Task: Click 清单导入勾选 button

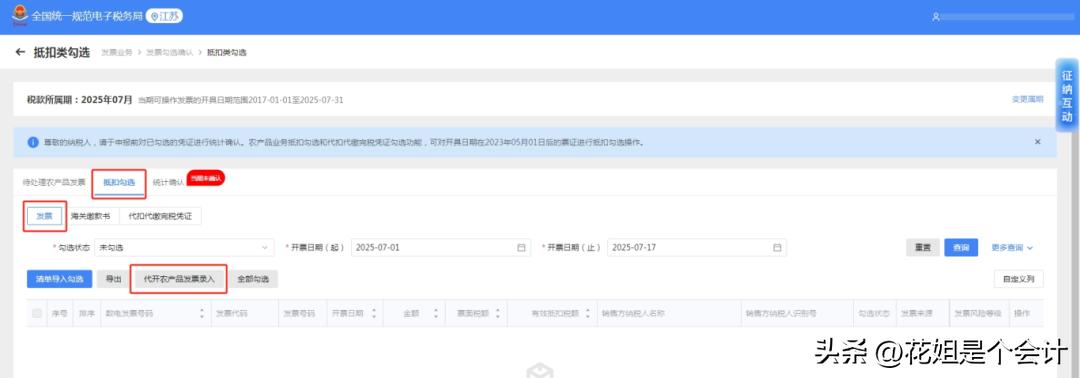Action: tap(60, 279)
